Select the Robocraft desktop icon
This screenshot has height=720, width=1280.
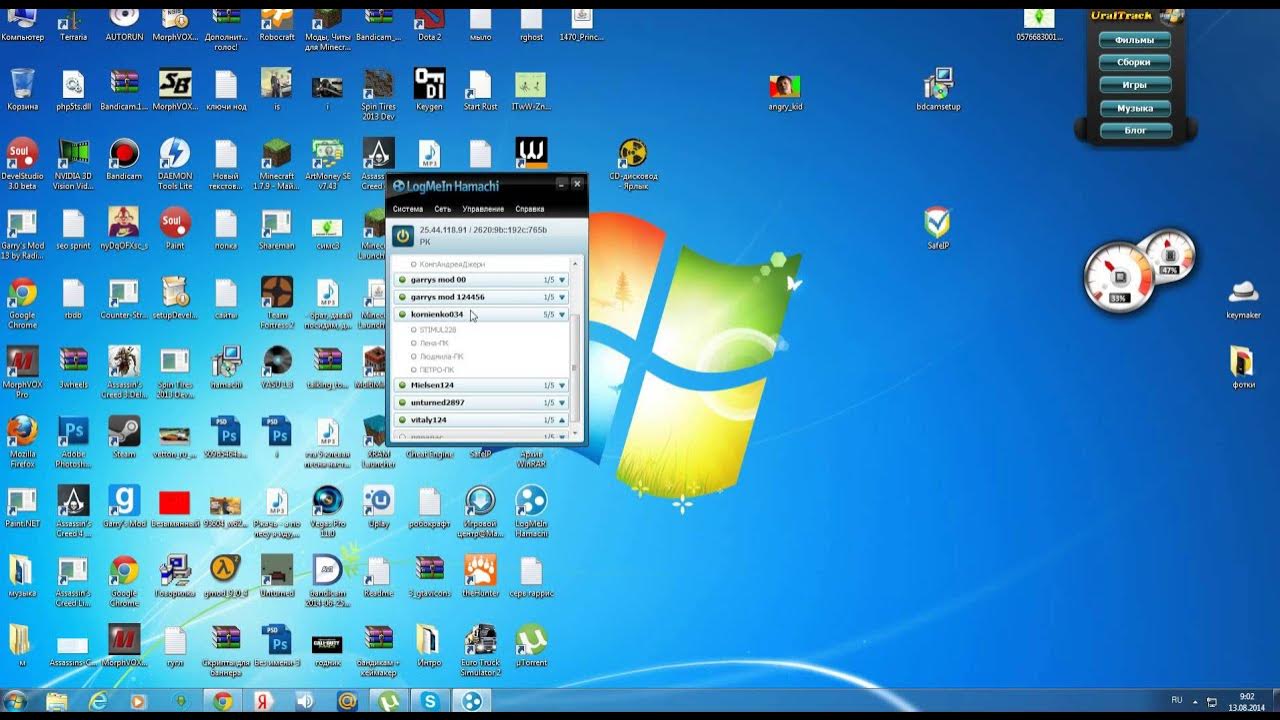click(277, 24)
